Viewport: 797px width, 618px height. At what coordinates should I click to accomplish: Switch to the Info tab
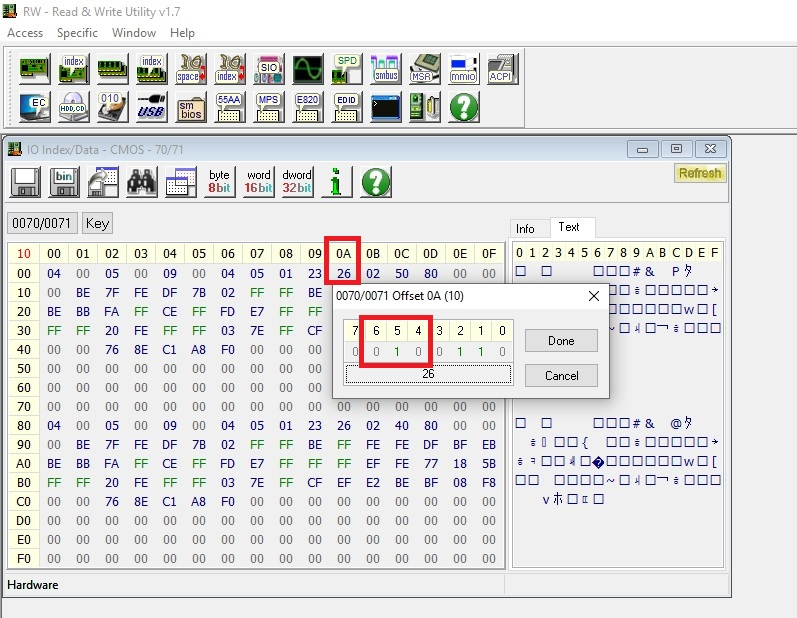coord(526,228)
